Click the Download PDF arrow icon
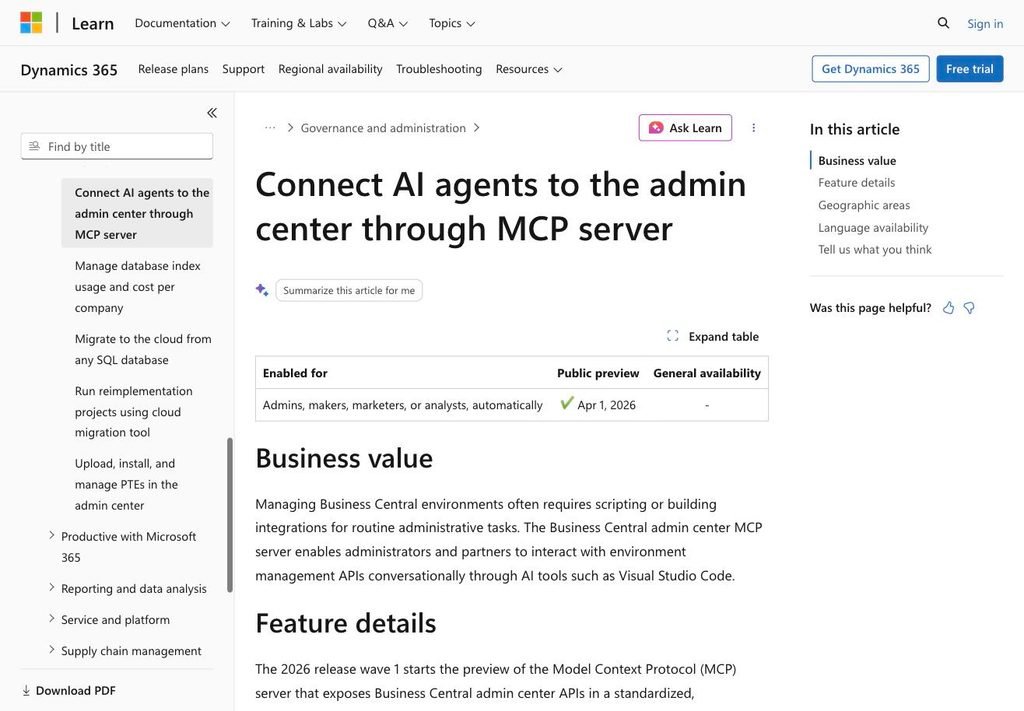Image resolution: width=1024 pixels, height=711 pixels. tap(26, 690)
